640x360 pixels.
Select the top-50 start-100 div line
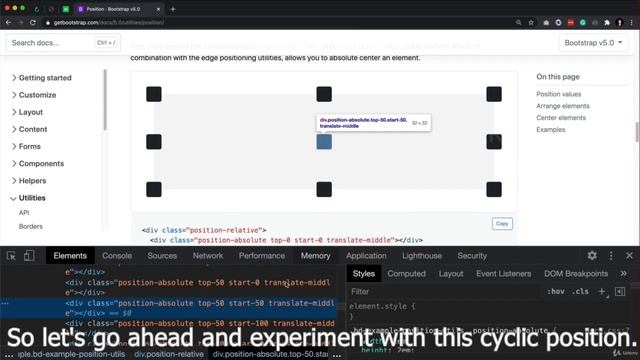tap(200, 323)
